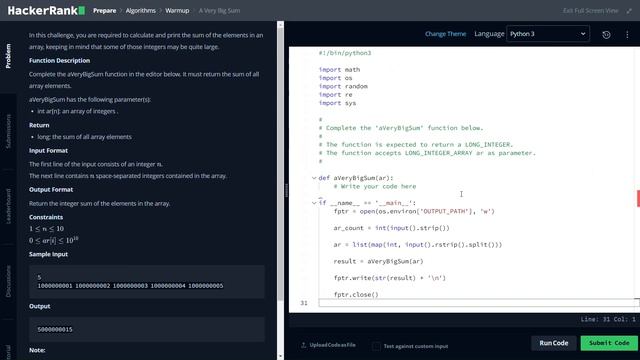Click the 'import re' line

(335, 95)
